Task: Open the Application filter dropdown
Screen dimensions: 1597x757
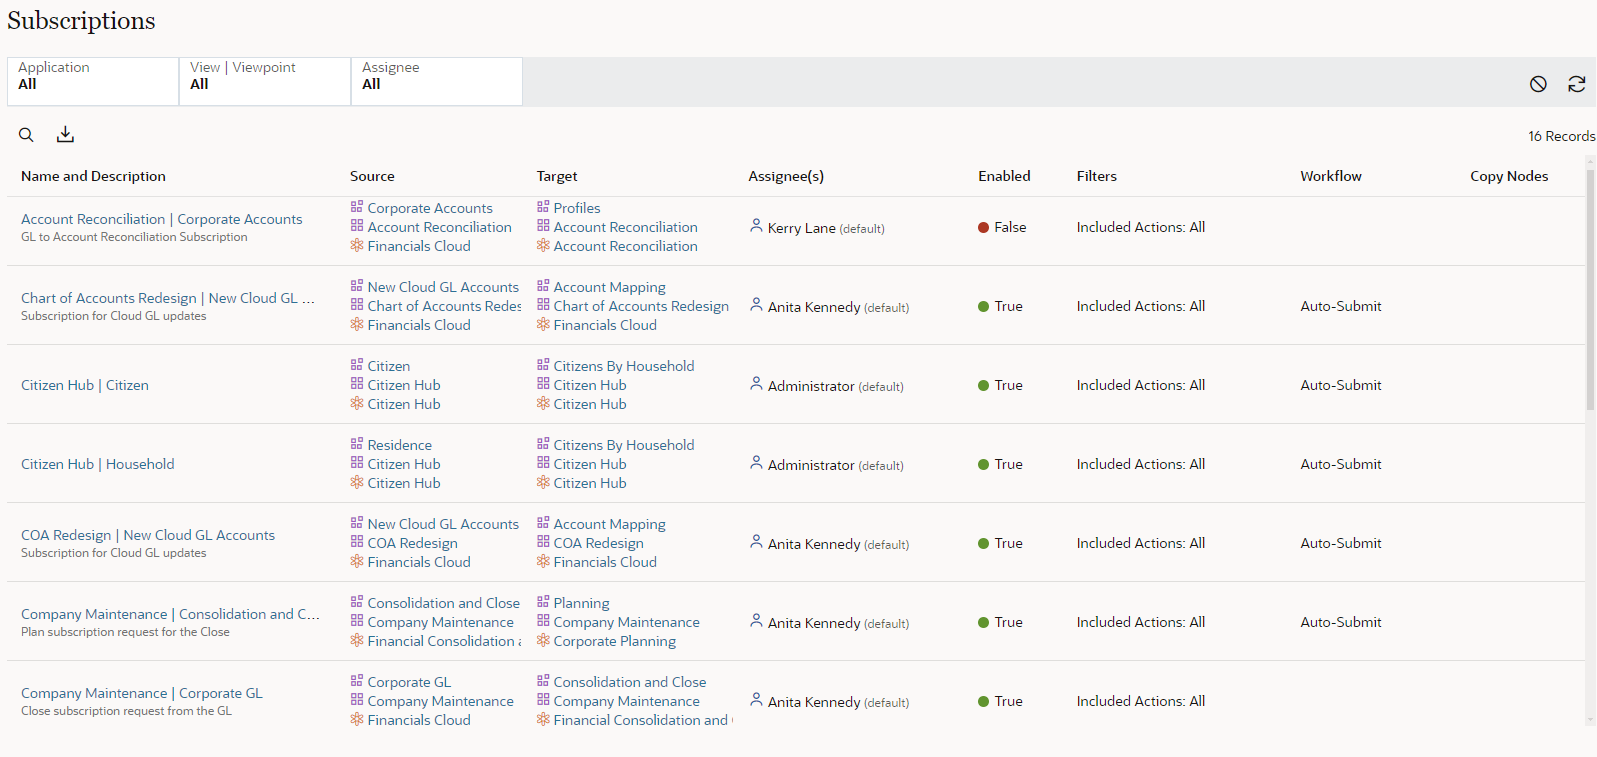Action: click(93, 81)
